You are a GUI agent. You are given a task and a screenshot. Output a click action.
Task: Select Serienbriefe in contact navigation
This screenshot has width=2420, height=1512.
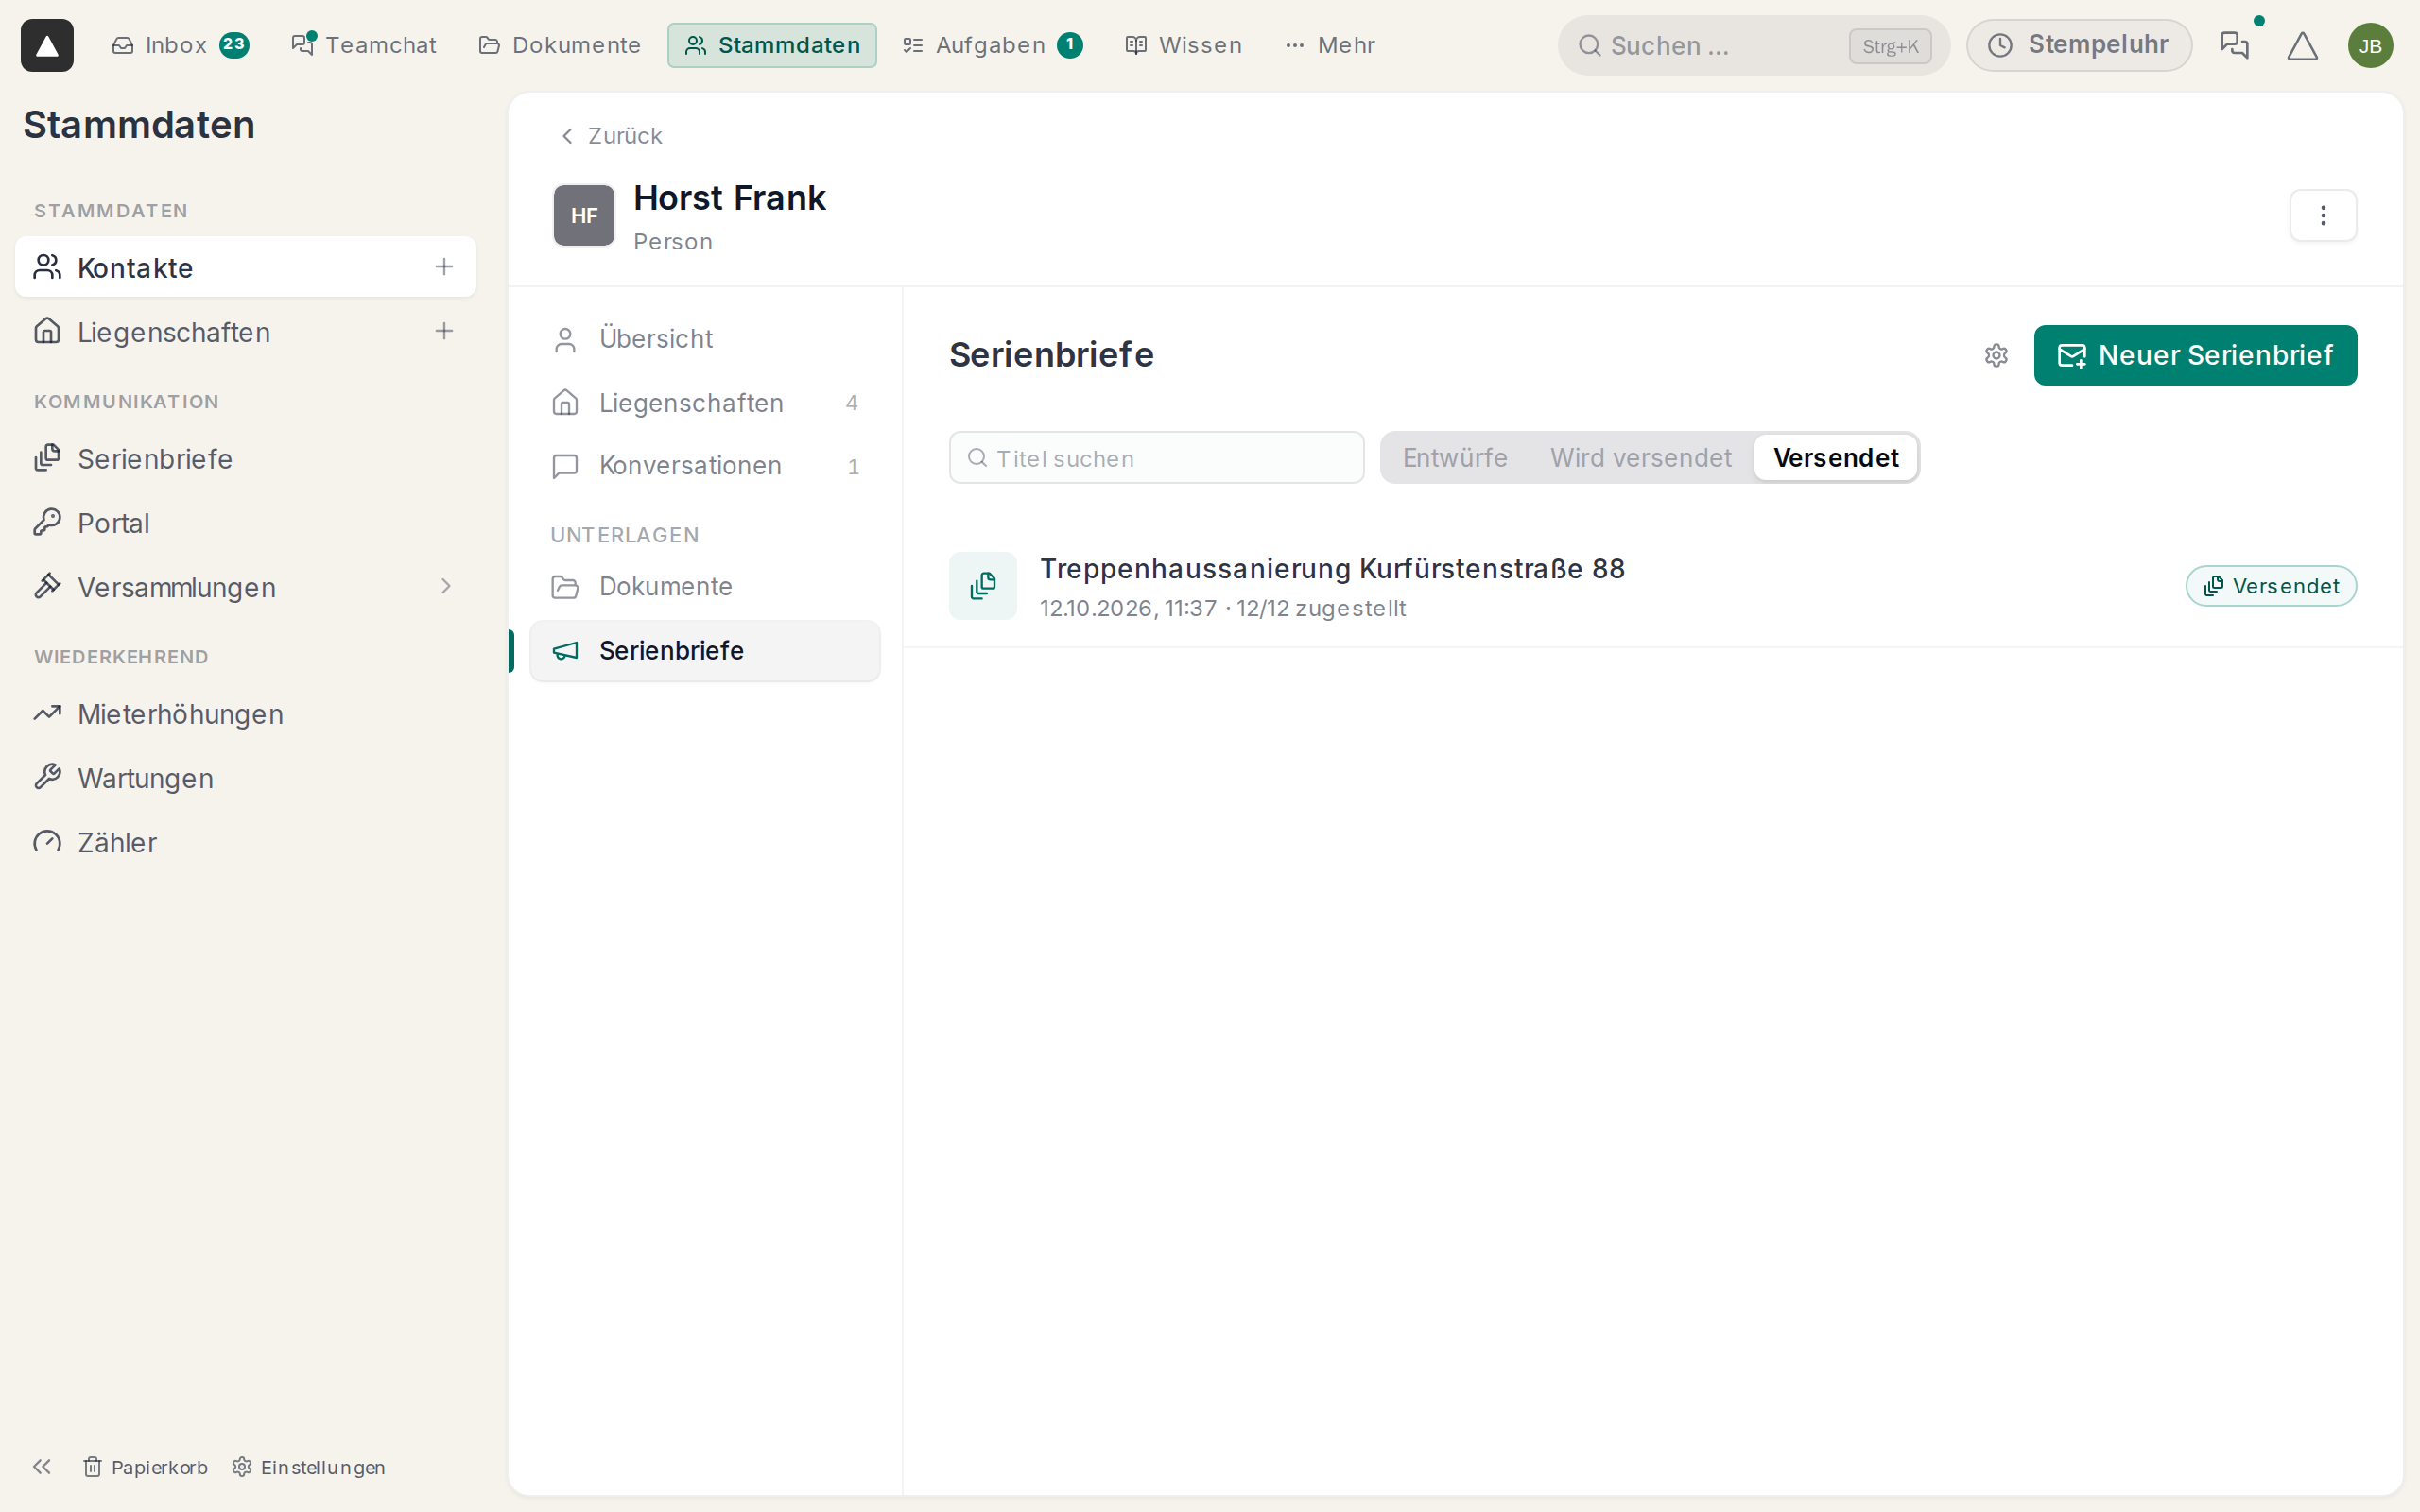(705, 650)
